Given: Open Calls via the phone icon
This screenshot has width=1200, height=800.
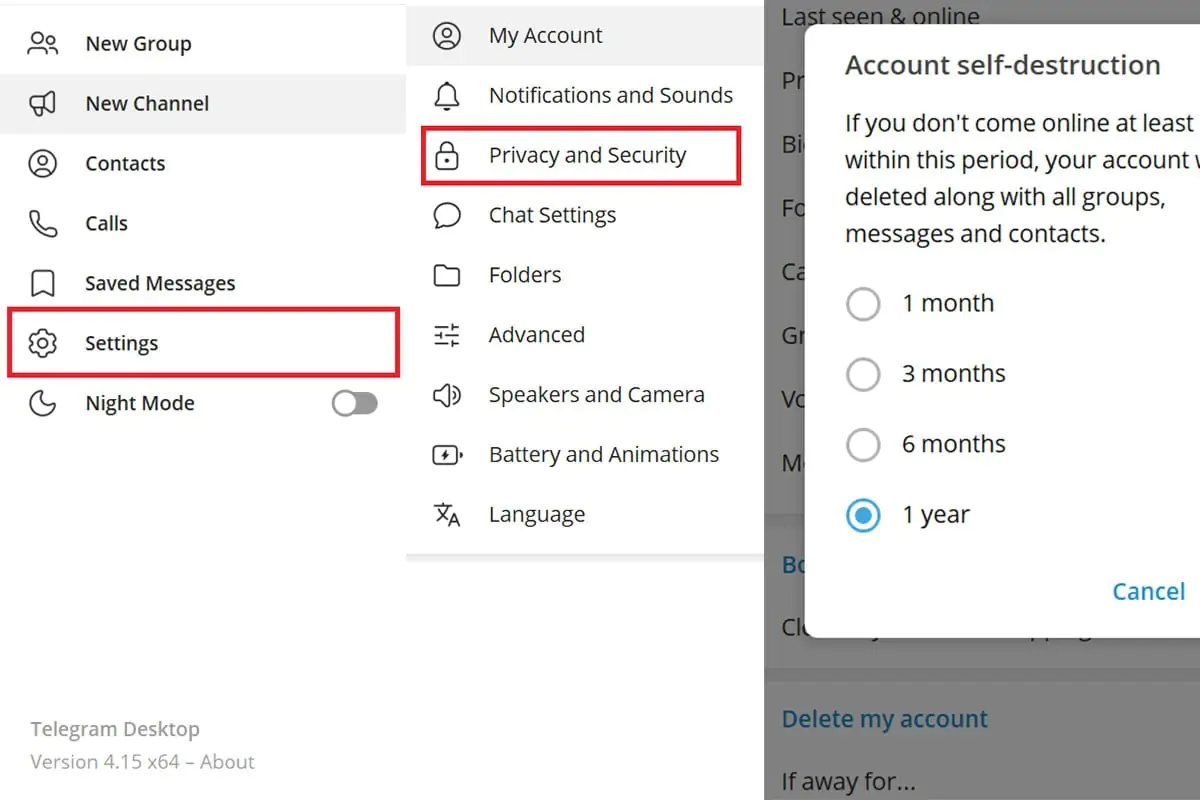Looking at the screenshot, I should (x=43, y=223).
